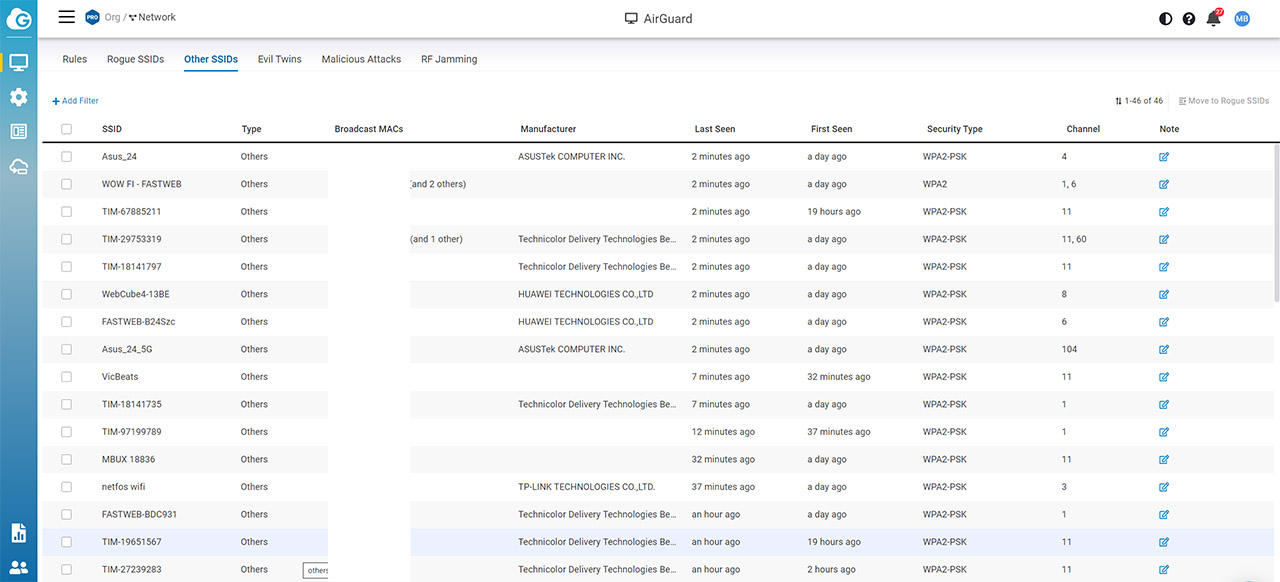Edit note for MBUX 18836 row

[1164, 459]
